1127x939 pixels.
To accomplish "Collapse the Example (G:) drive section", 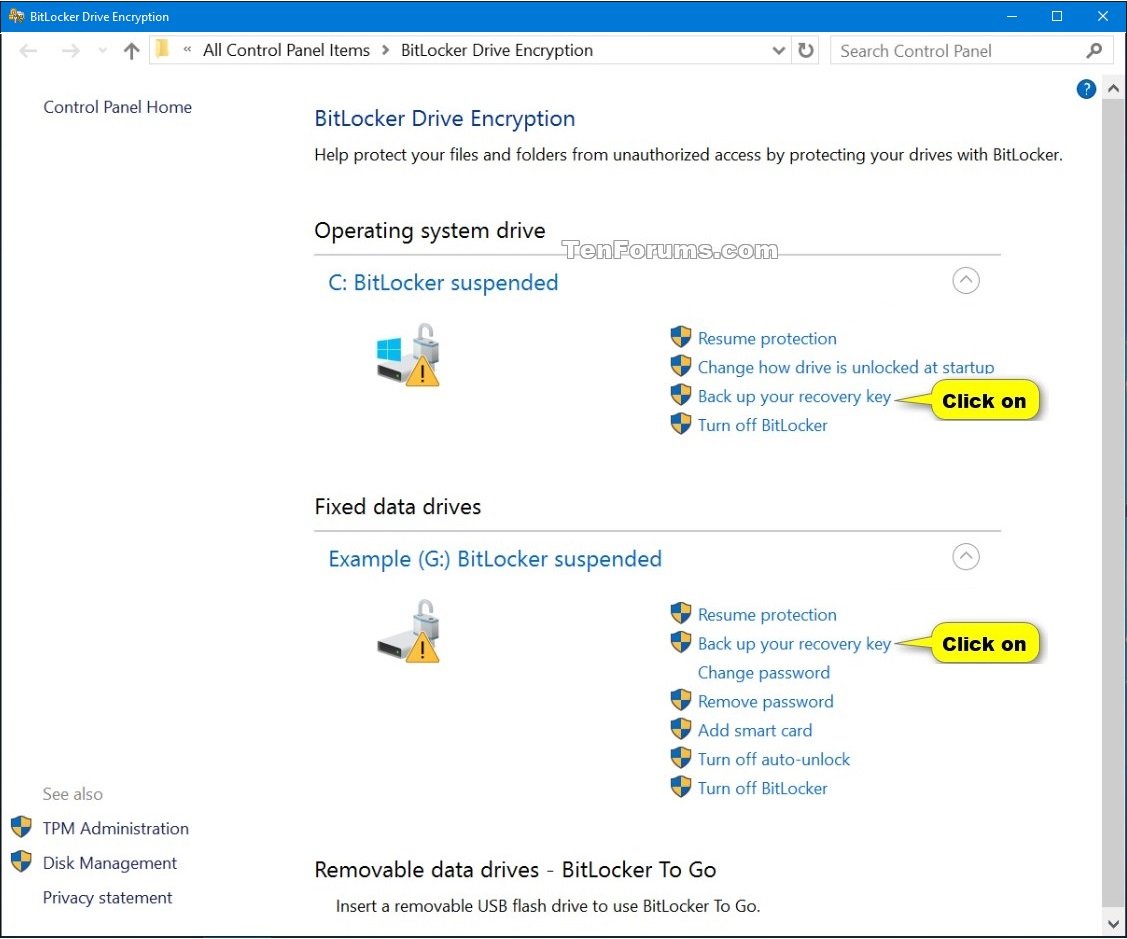I will (965, 557).
